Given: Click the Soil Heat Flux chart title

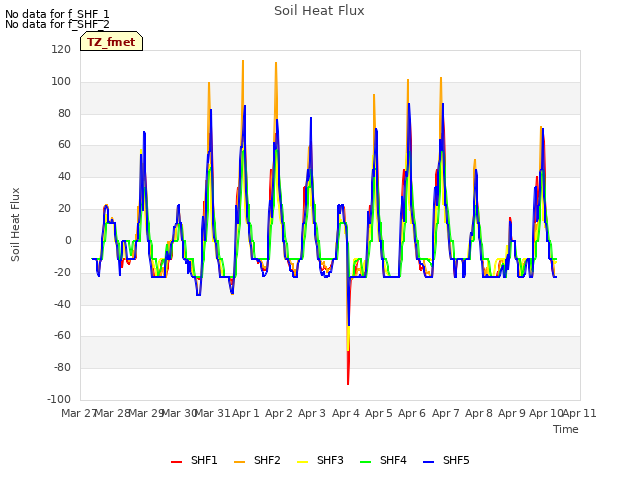Looking at the screenshot, I should click(x=319, y=11).
